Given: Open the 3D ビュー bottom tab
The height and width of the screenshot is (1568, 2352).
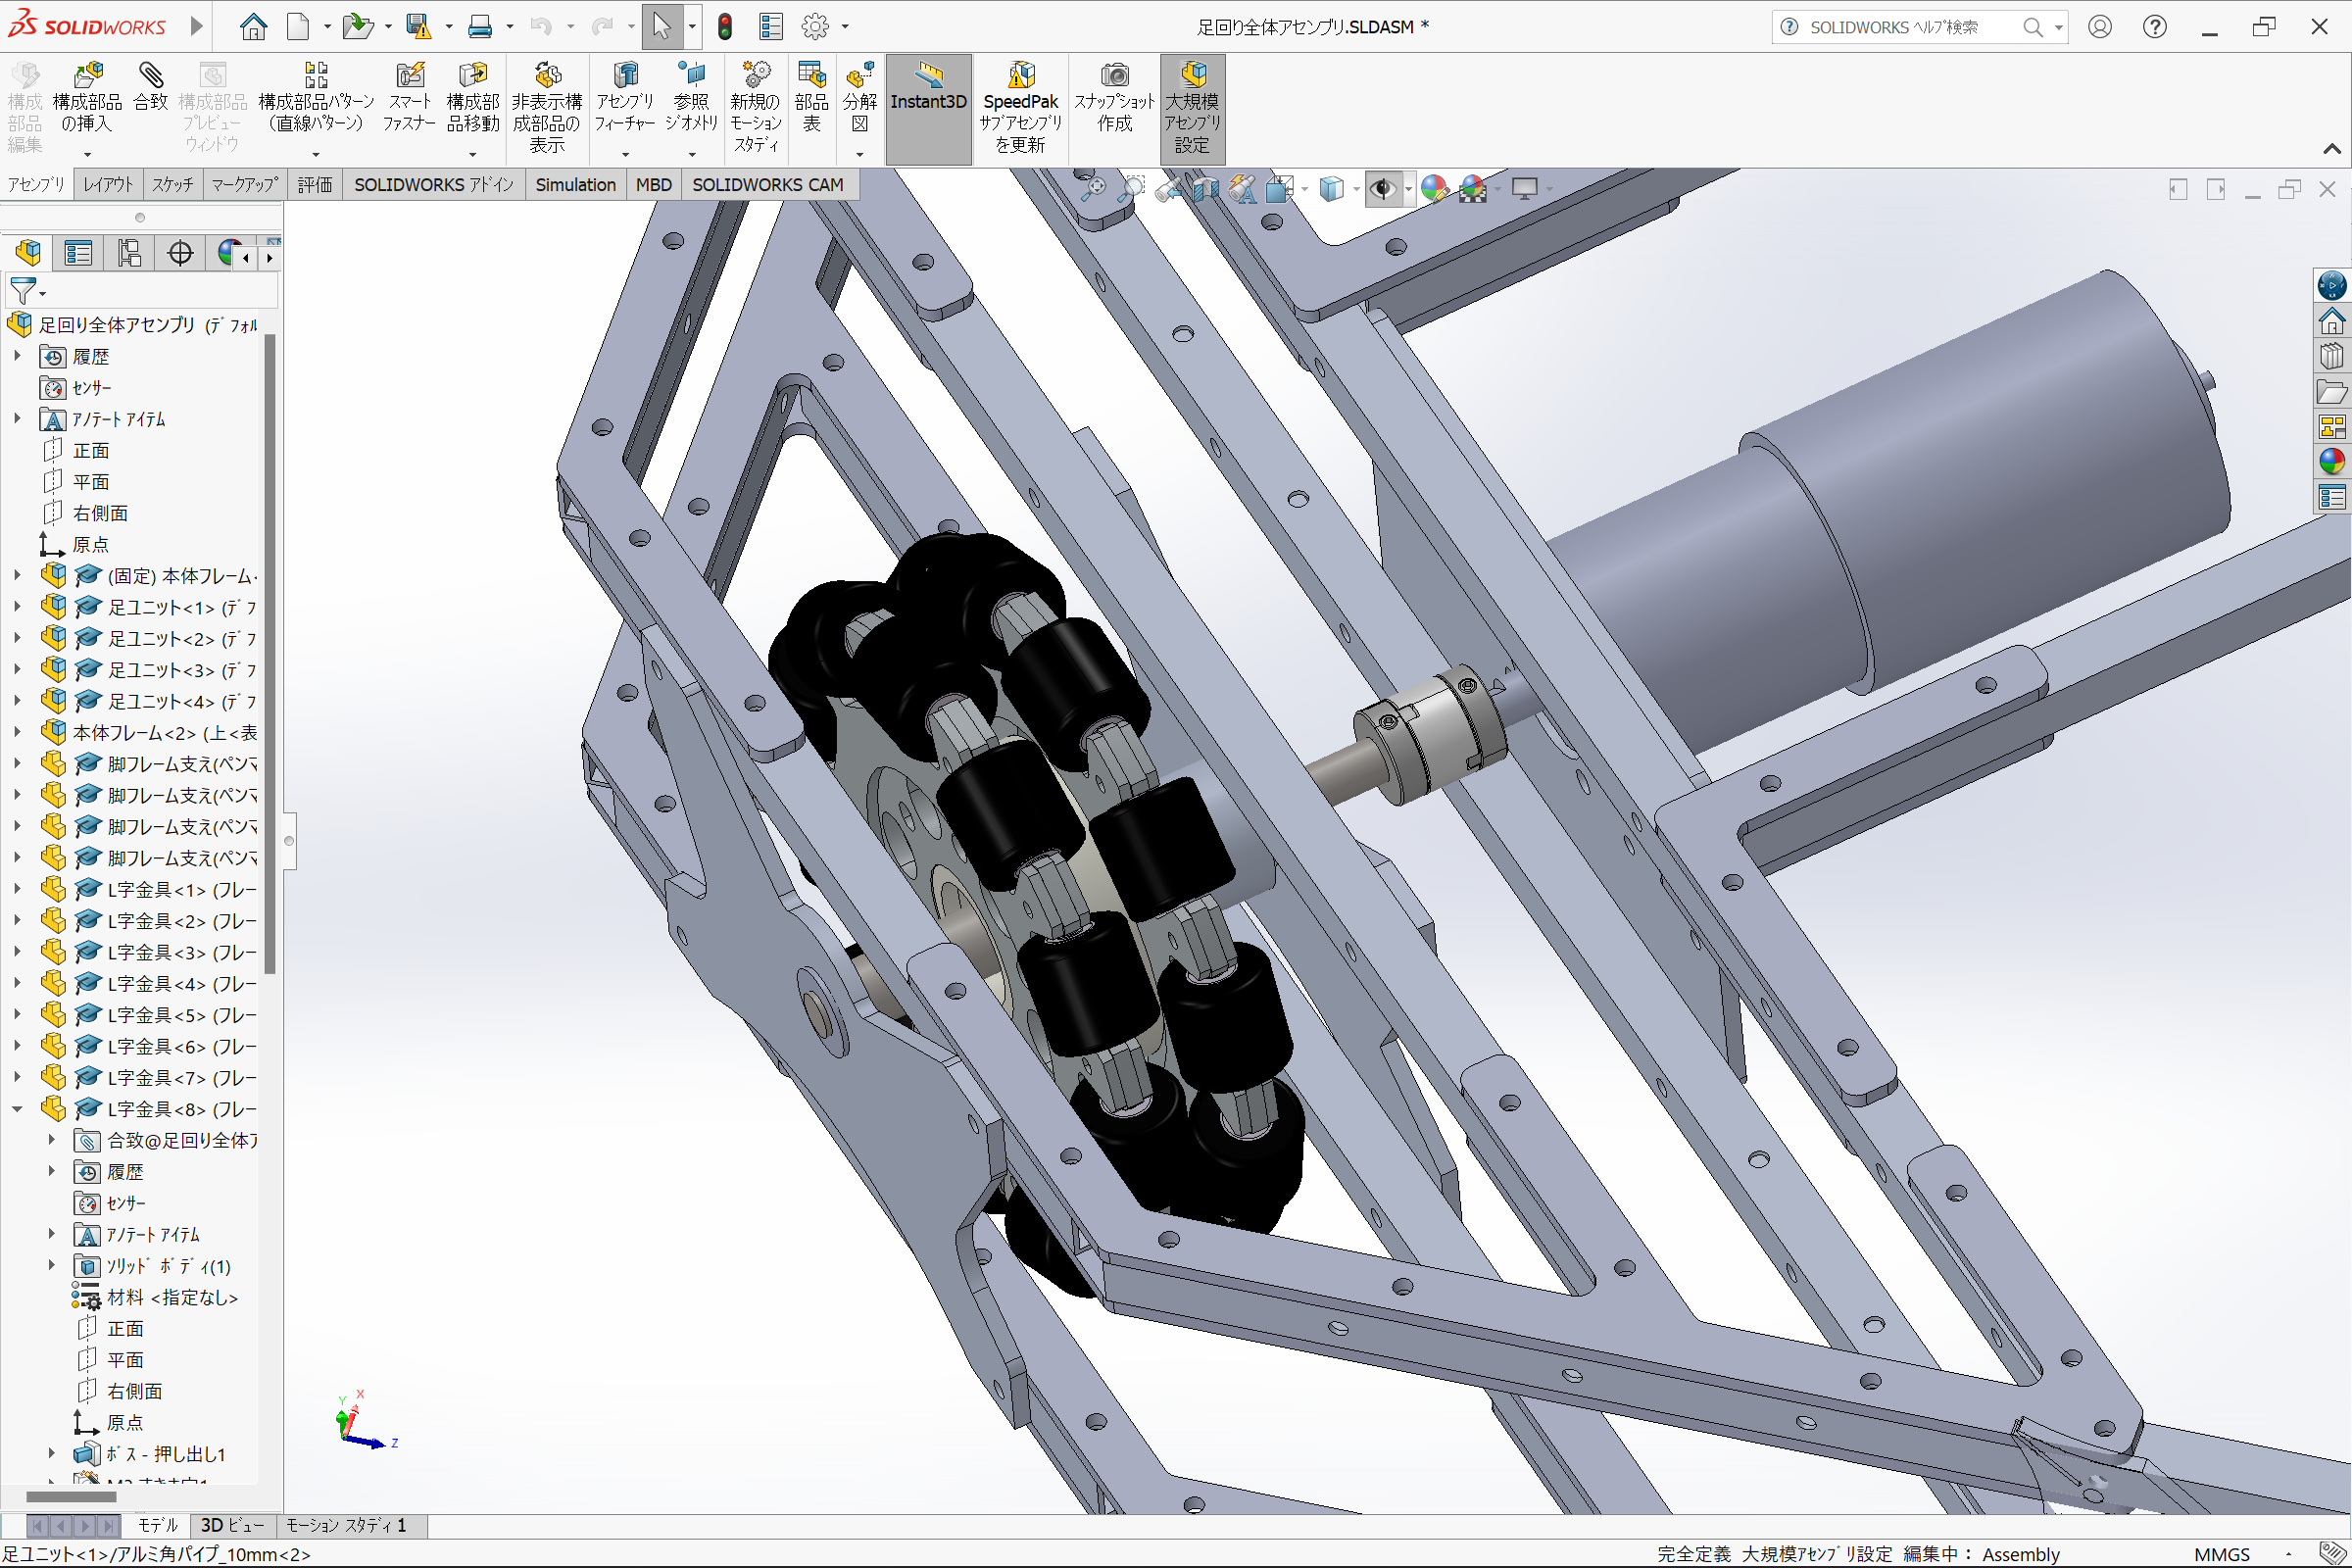Looking at the screenshot, I should (233, 1525).
